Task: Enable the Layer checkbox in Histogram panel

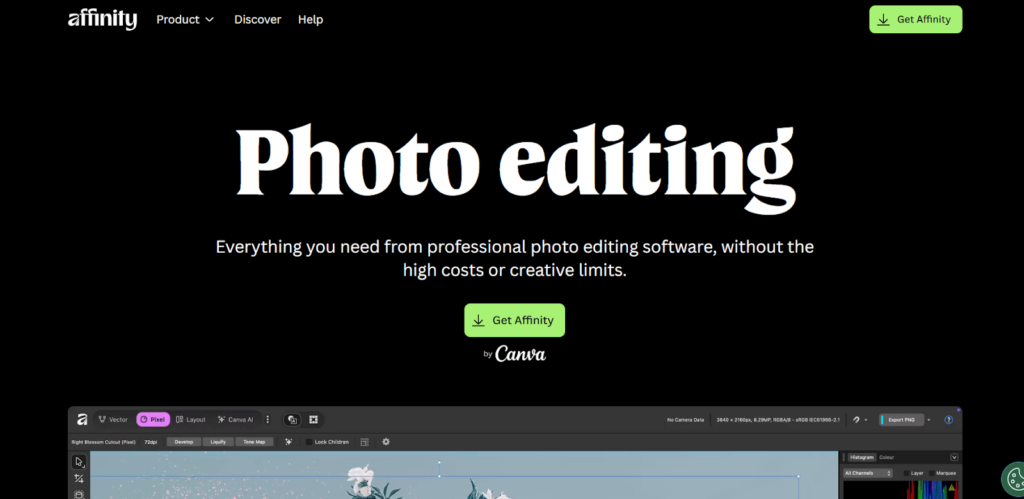Action: tap(907, 473)
